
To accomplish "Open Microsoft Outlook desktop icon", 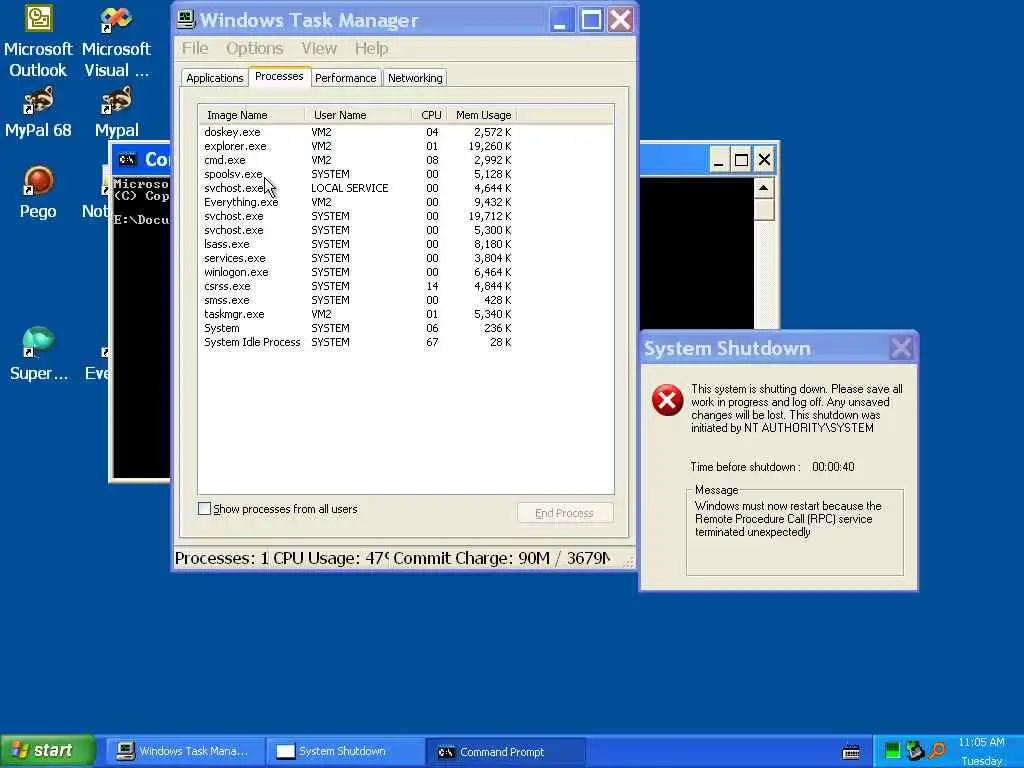I will tap(38, 40).
